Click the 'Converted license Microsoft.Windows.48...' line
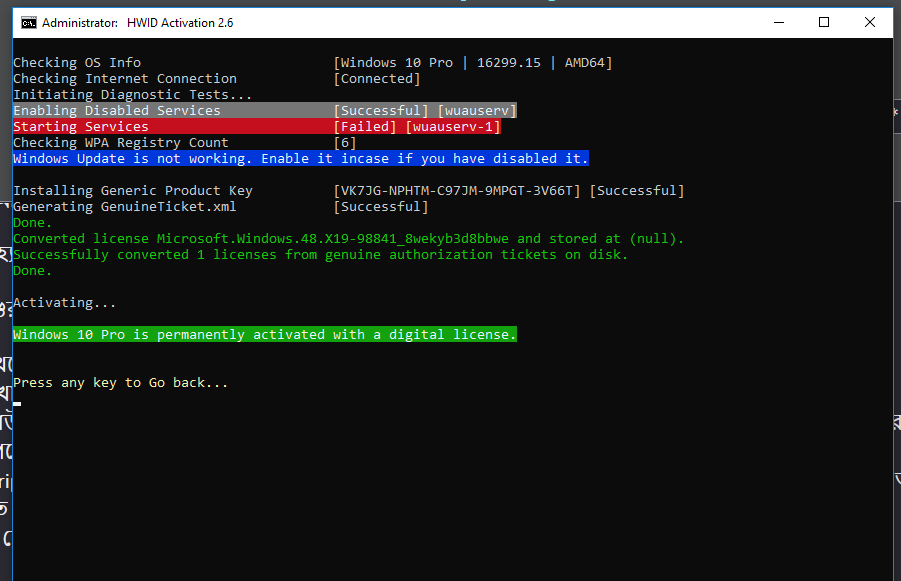Screen dimensions: 901x581 pyautogui.click(x=349, y=238)
